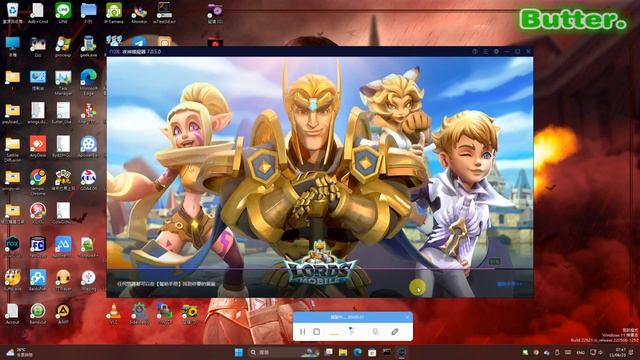This screenshot has width=640, height=360.
Task: Launch VLC media player desktop icon
Action: [x=114, y=313]
